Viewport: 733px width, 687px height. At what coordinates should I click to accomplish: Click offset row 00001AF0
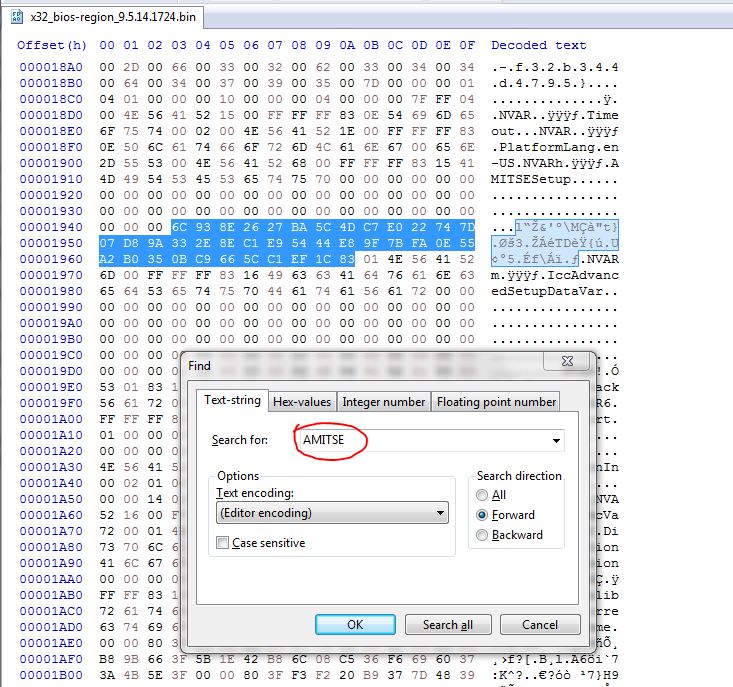click(51, 659)
